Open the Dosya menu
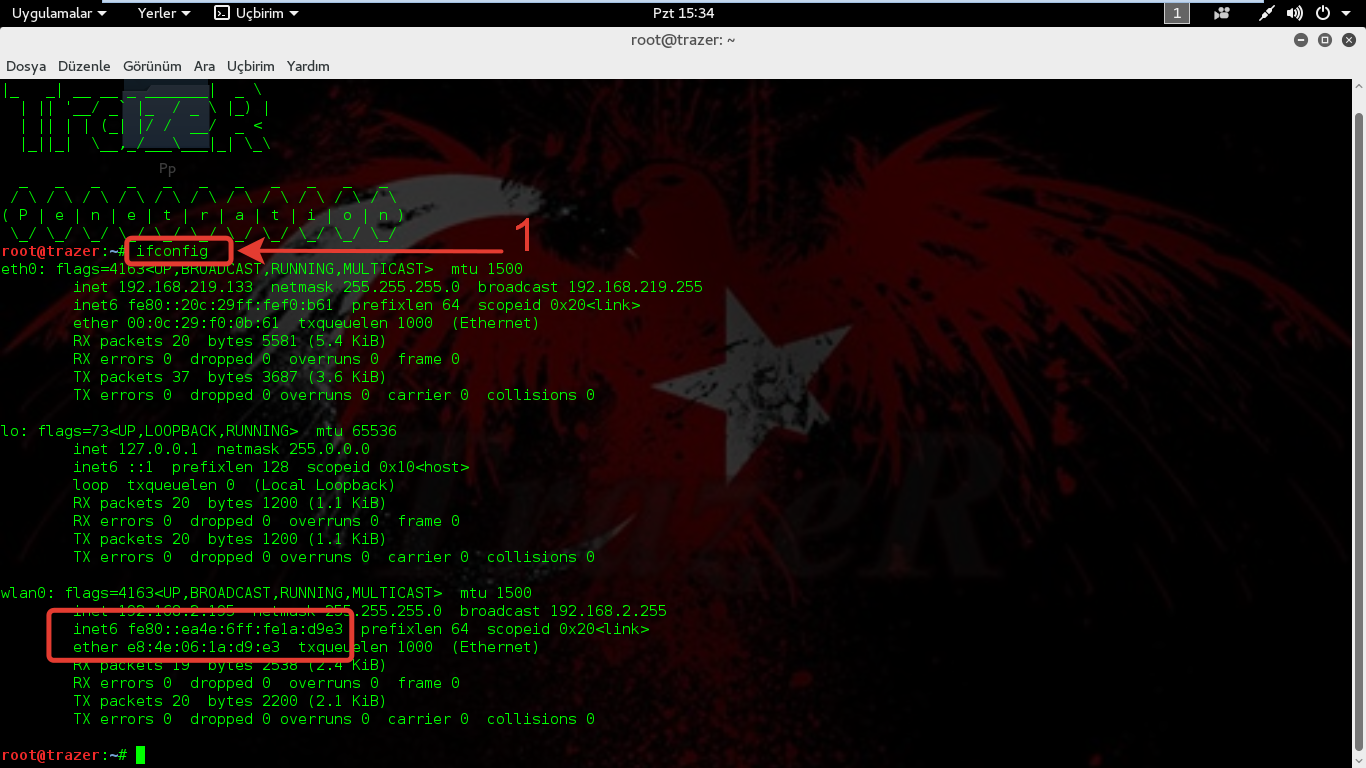This screenshot has width=1366, height=768. click(x=26, y=66)
